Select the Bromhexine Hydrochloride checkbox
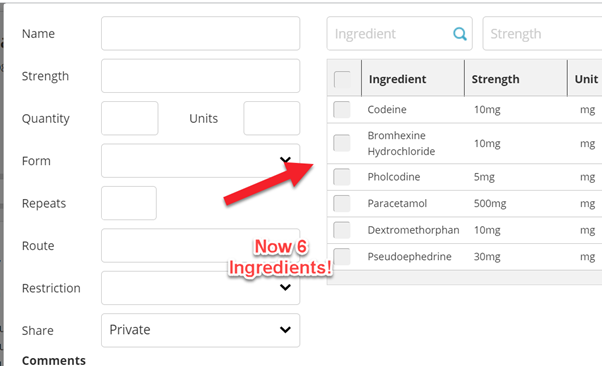Screen dimensions: 602x366 342,143
